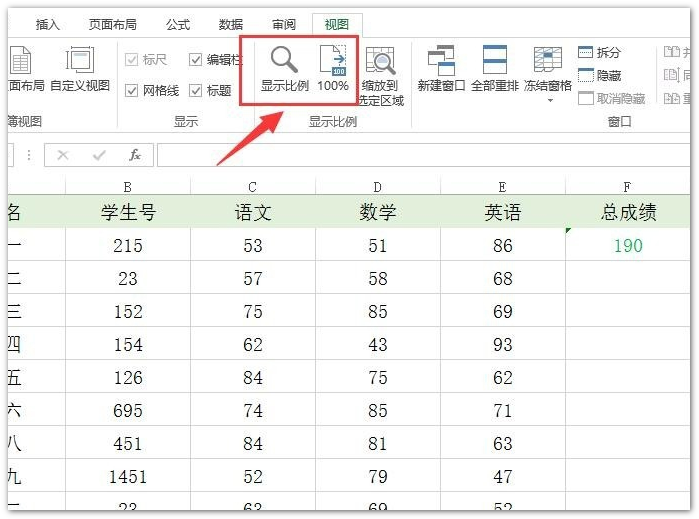
Task: Select the 总成绩 header cell
Action: 628,212
